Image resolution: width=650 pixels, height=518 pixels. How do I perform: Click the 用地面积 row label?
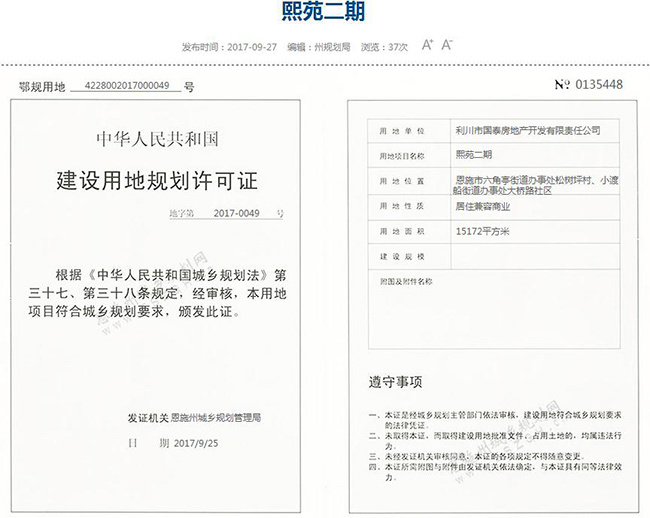pos(402,232)
